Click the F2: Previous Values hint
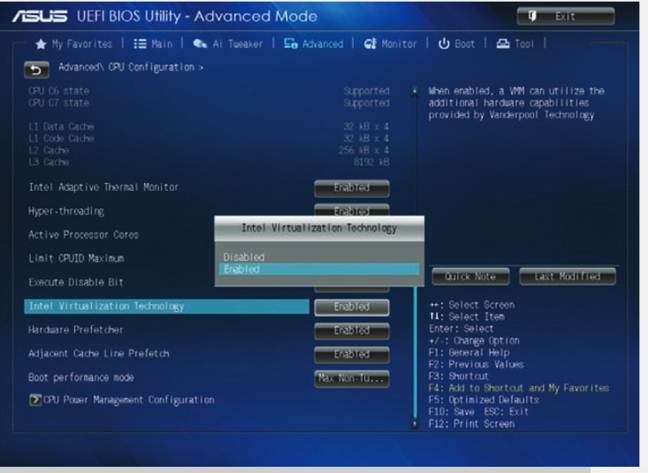The height and width of the screenshot is (473, 648). coord(476,364)
